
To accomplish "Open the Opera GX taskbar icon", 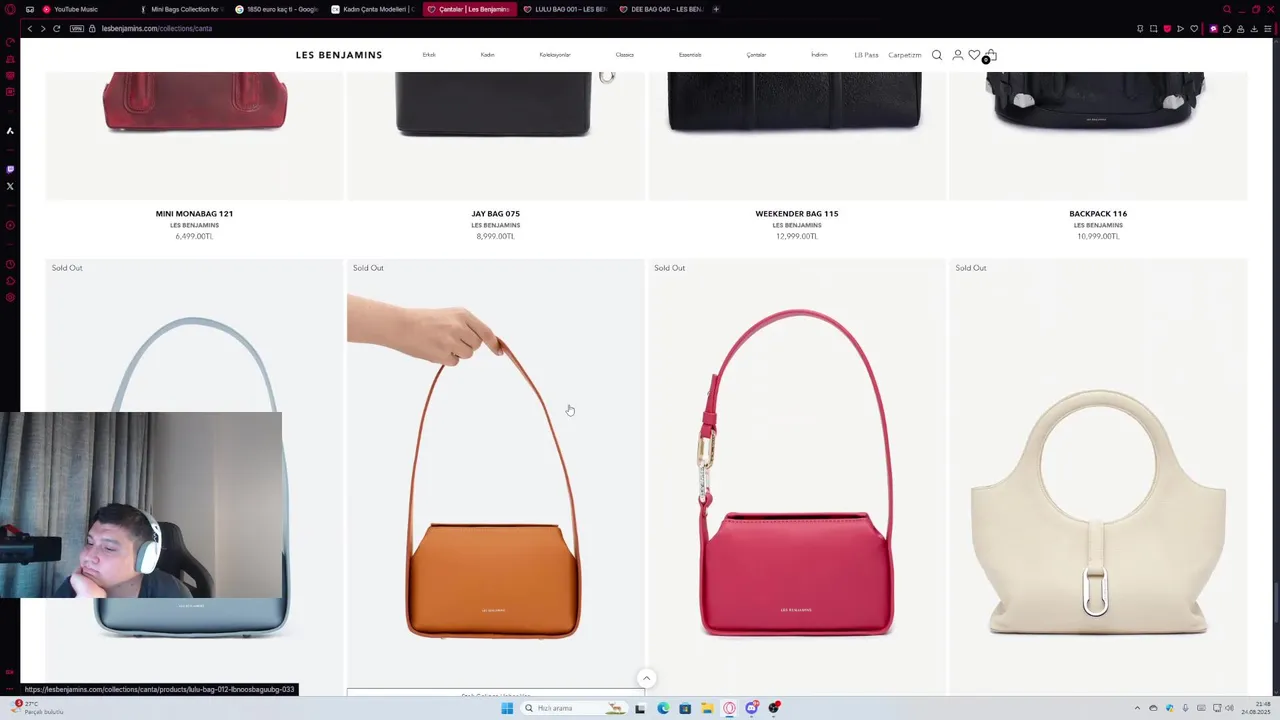I will point(729,708).
